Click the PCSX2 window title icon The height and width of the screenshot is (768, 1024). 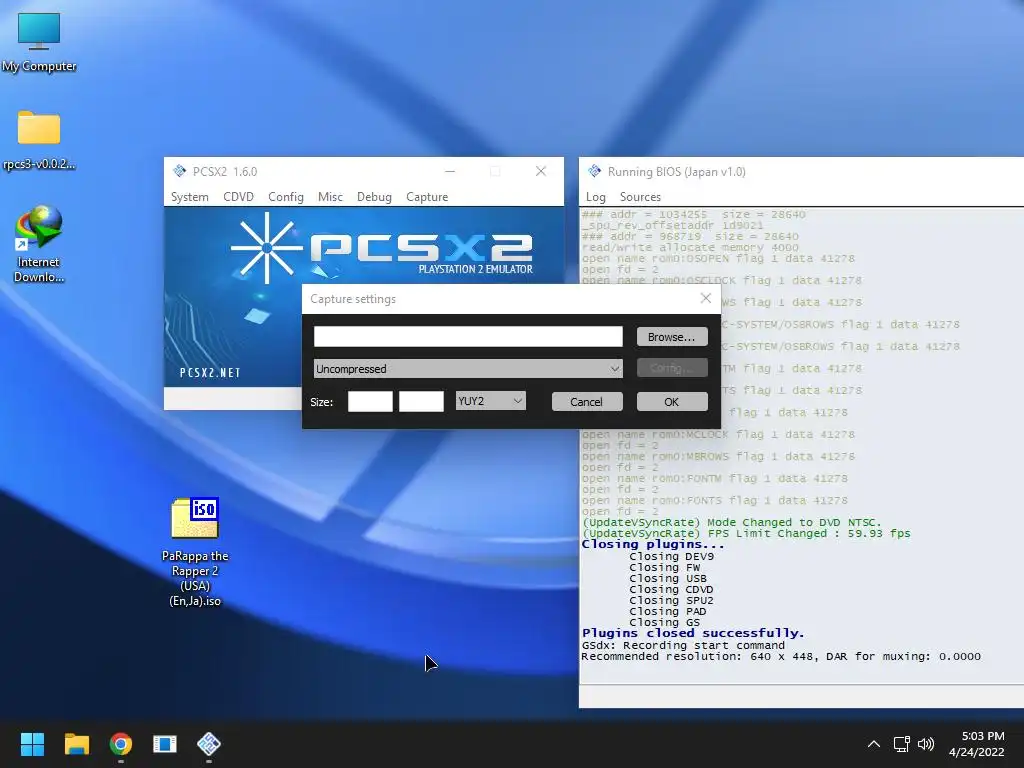pyautogui.click(x=180, y=171)
